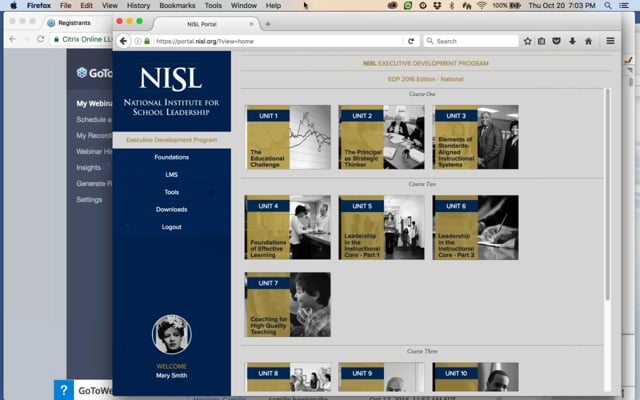This screenshot has height=400, width=640.
Task: Open the History menu
Action: (138, 5)
